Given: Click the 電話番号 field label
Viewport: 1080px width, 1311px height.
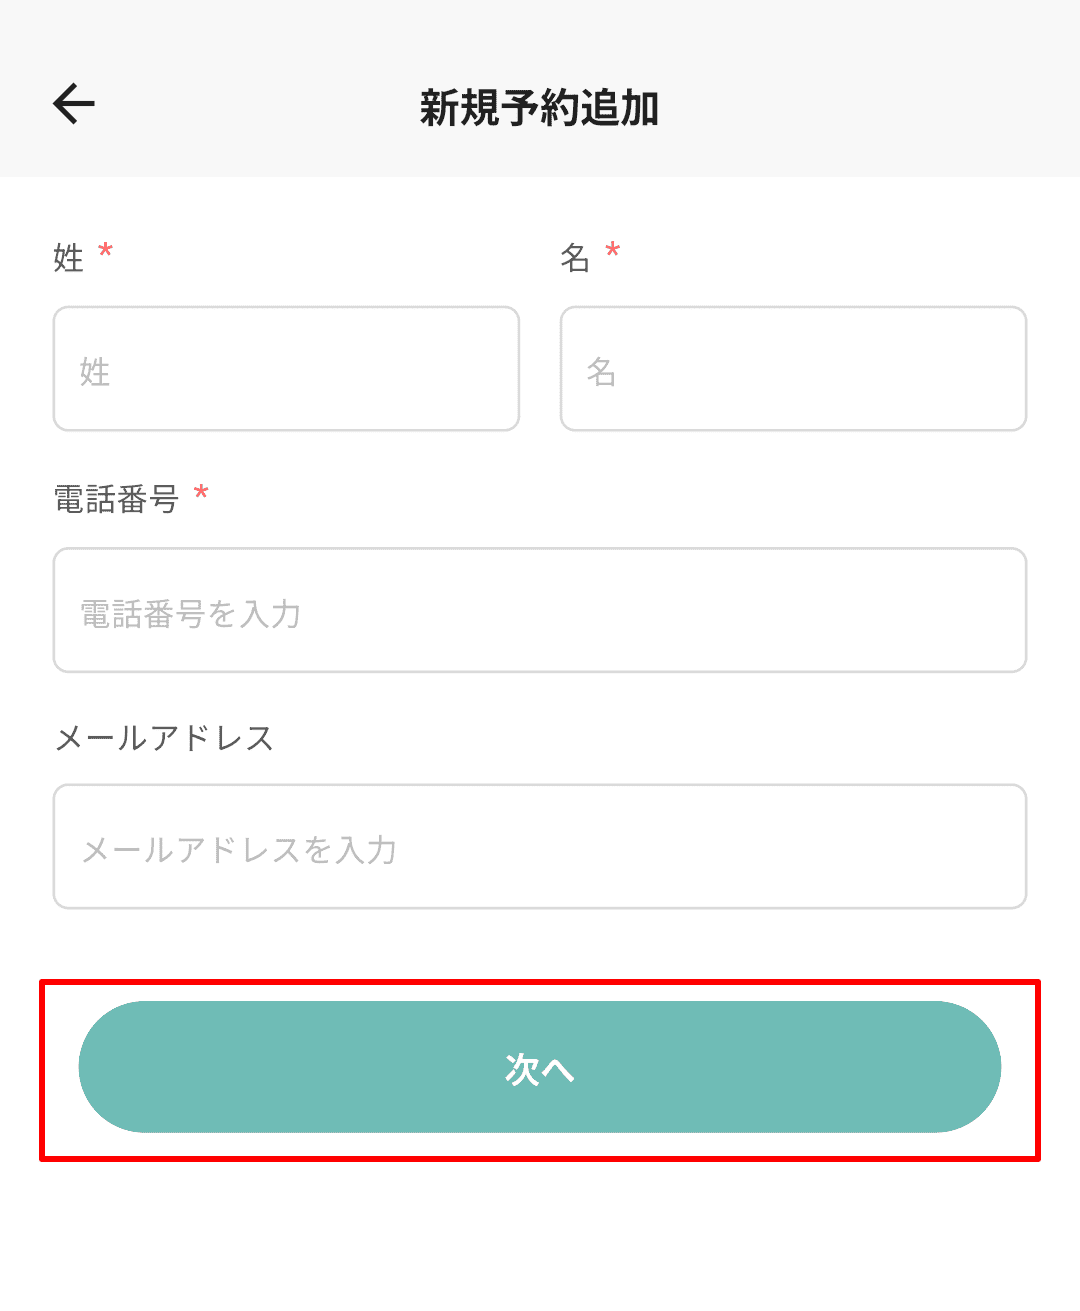Looking at the screenshot, I should point(116,498).
